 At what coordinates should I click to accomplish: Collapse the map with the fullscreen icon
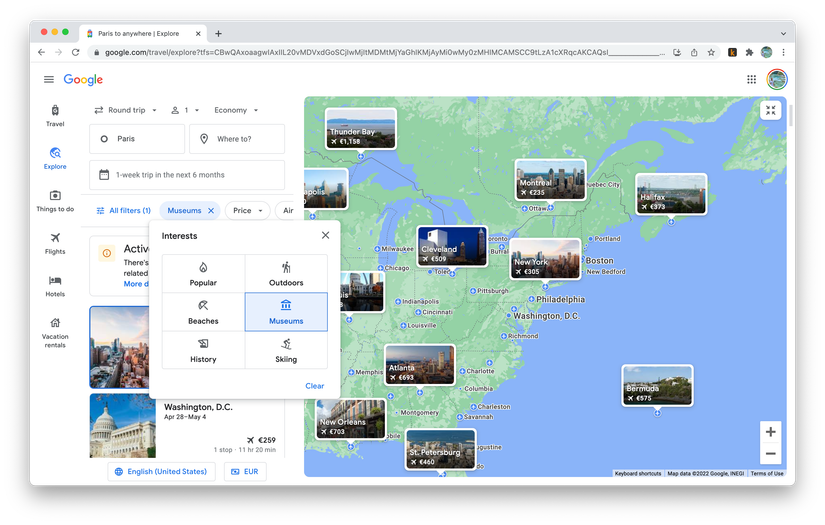(770, 111)
